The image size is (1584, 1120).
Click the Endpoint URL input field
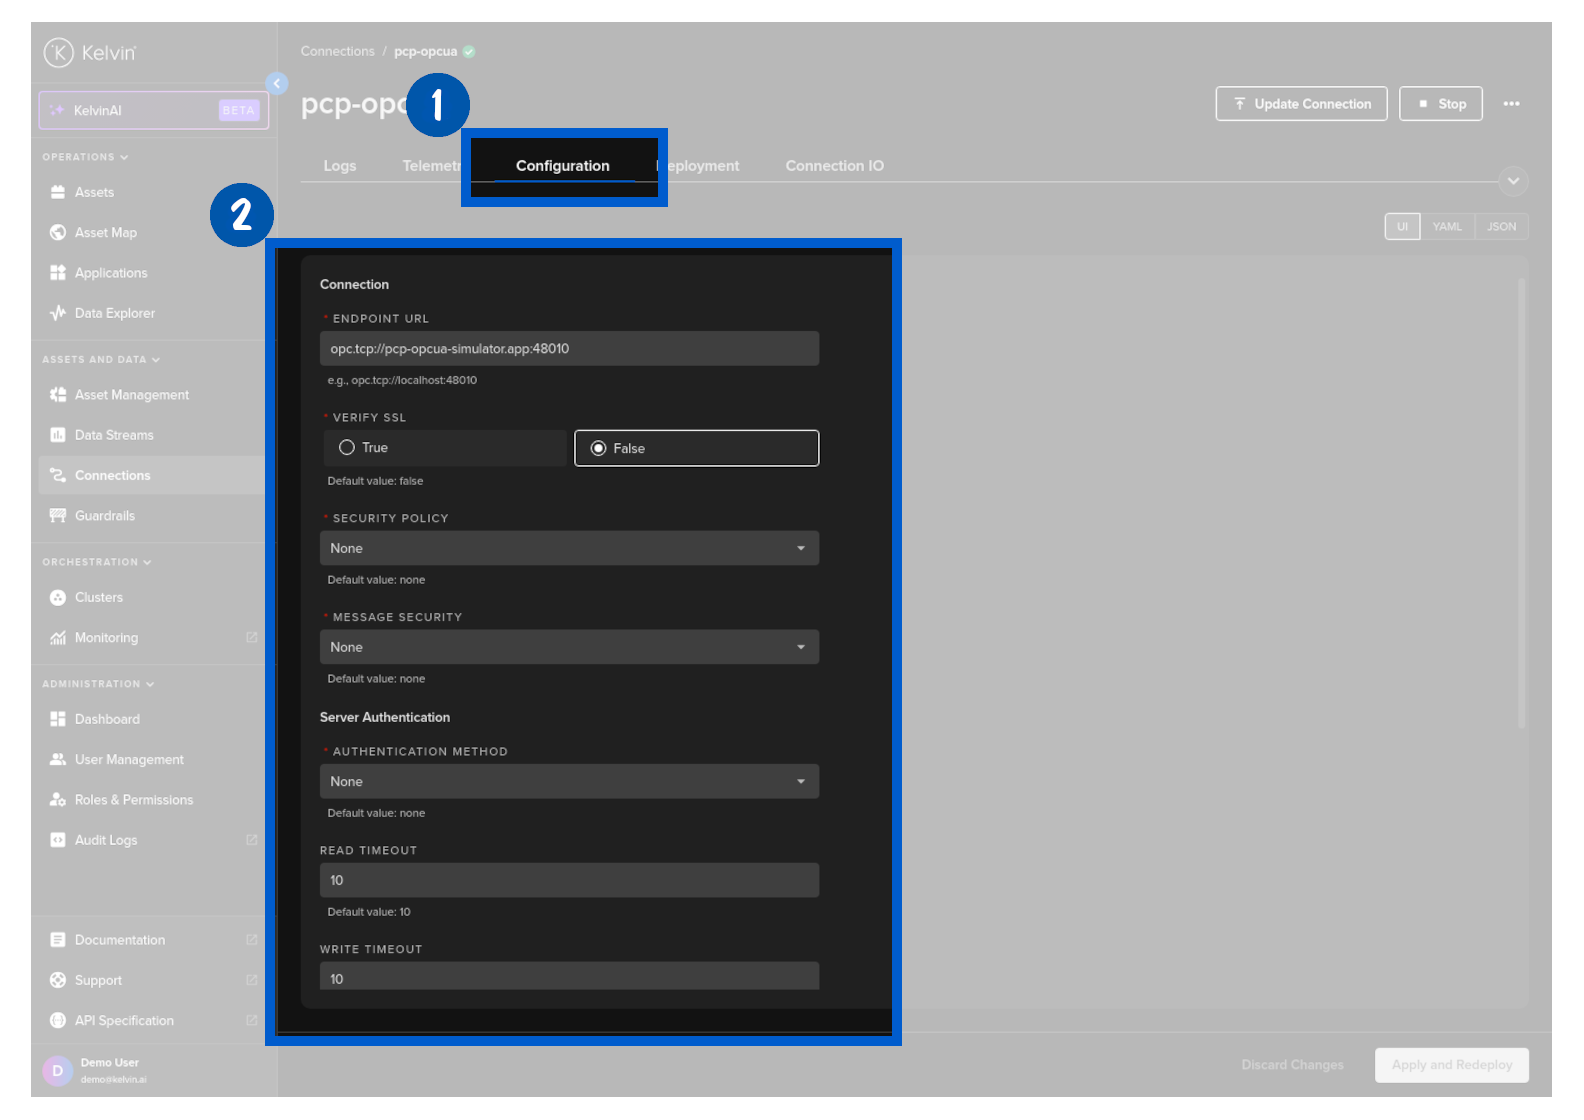pos(569,349)
